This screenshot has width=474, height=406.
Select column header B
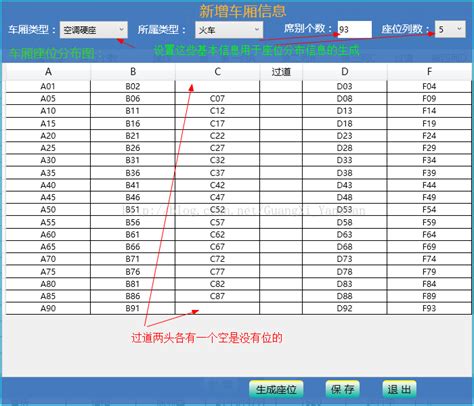click(133, 72)
